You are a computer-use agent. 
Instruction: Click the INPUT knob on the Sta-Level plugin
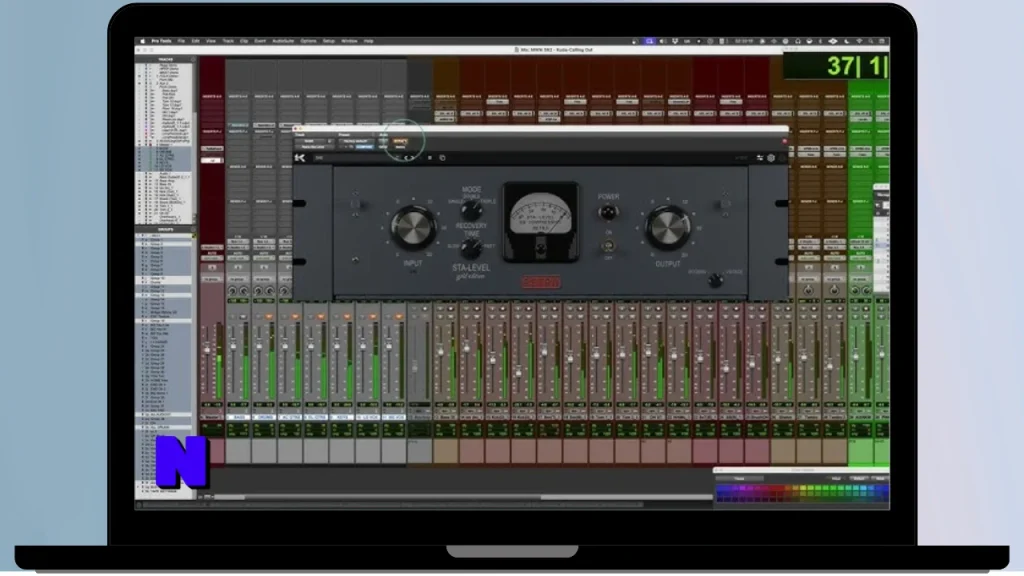(413, 227)
